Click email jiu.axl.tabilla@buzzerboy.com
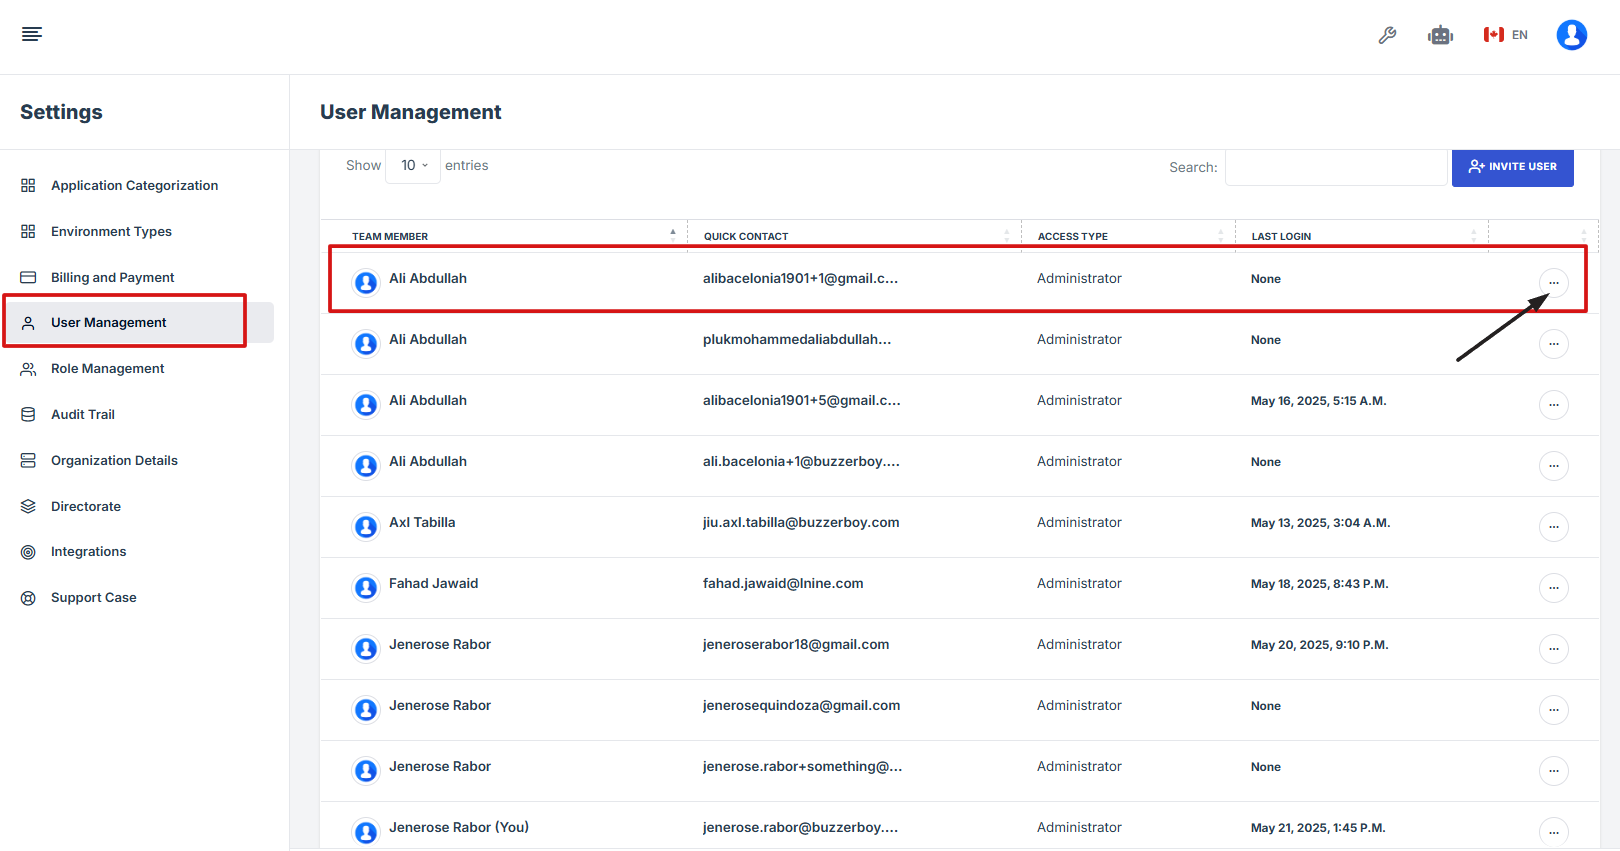Image resolution: width=1620 pixels, height=851 pixels. pyautogui.click(x=800, y=523)
